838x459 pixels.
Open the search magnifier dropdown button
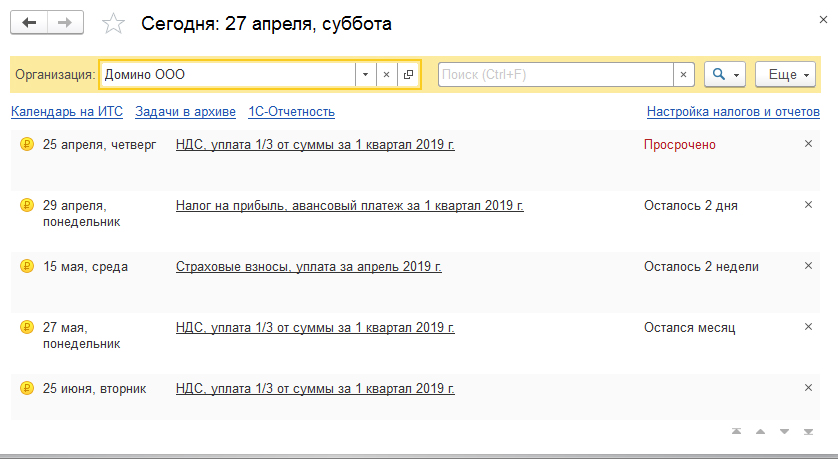(725, 75)
